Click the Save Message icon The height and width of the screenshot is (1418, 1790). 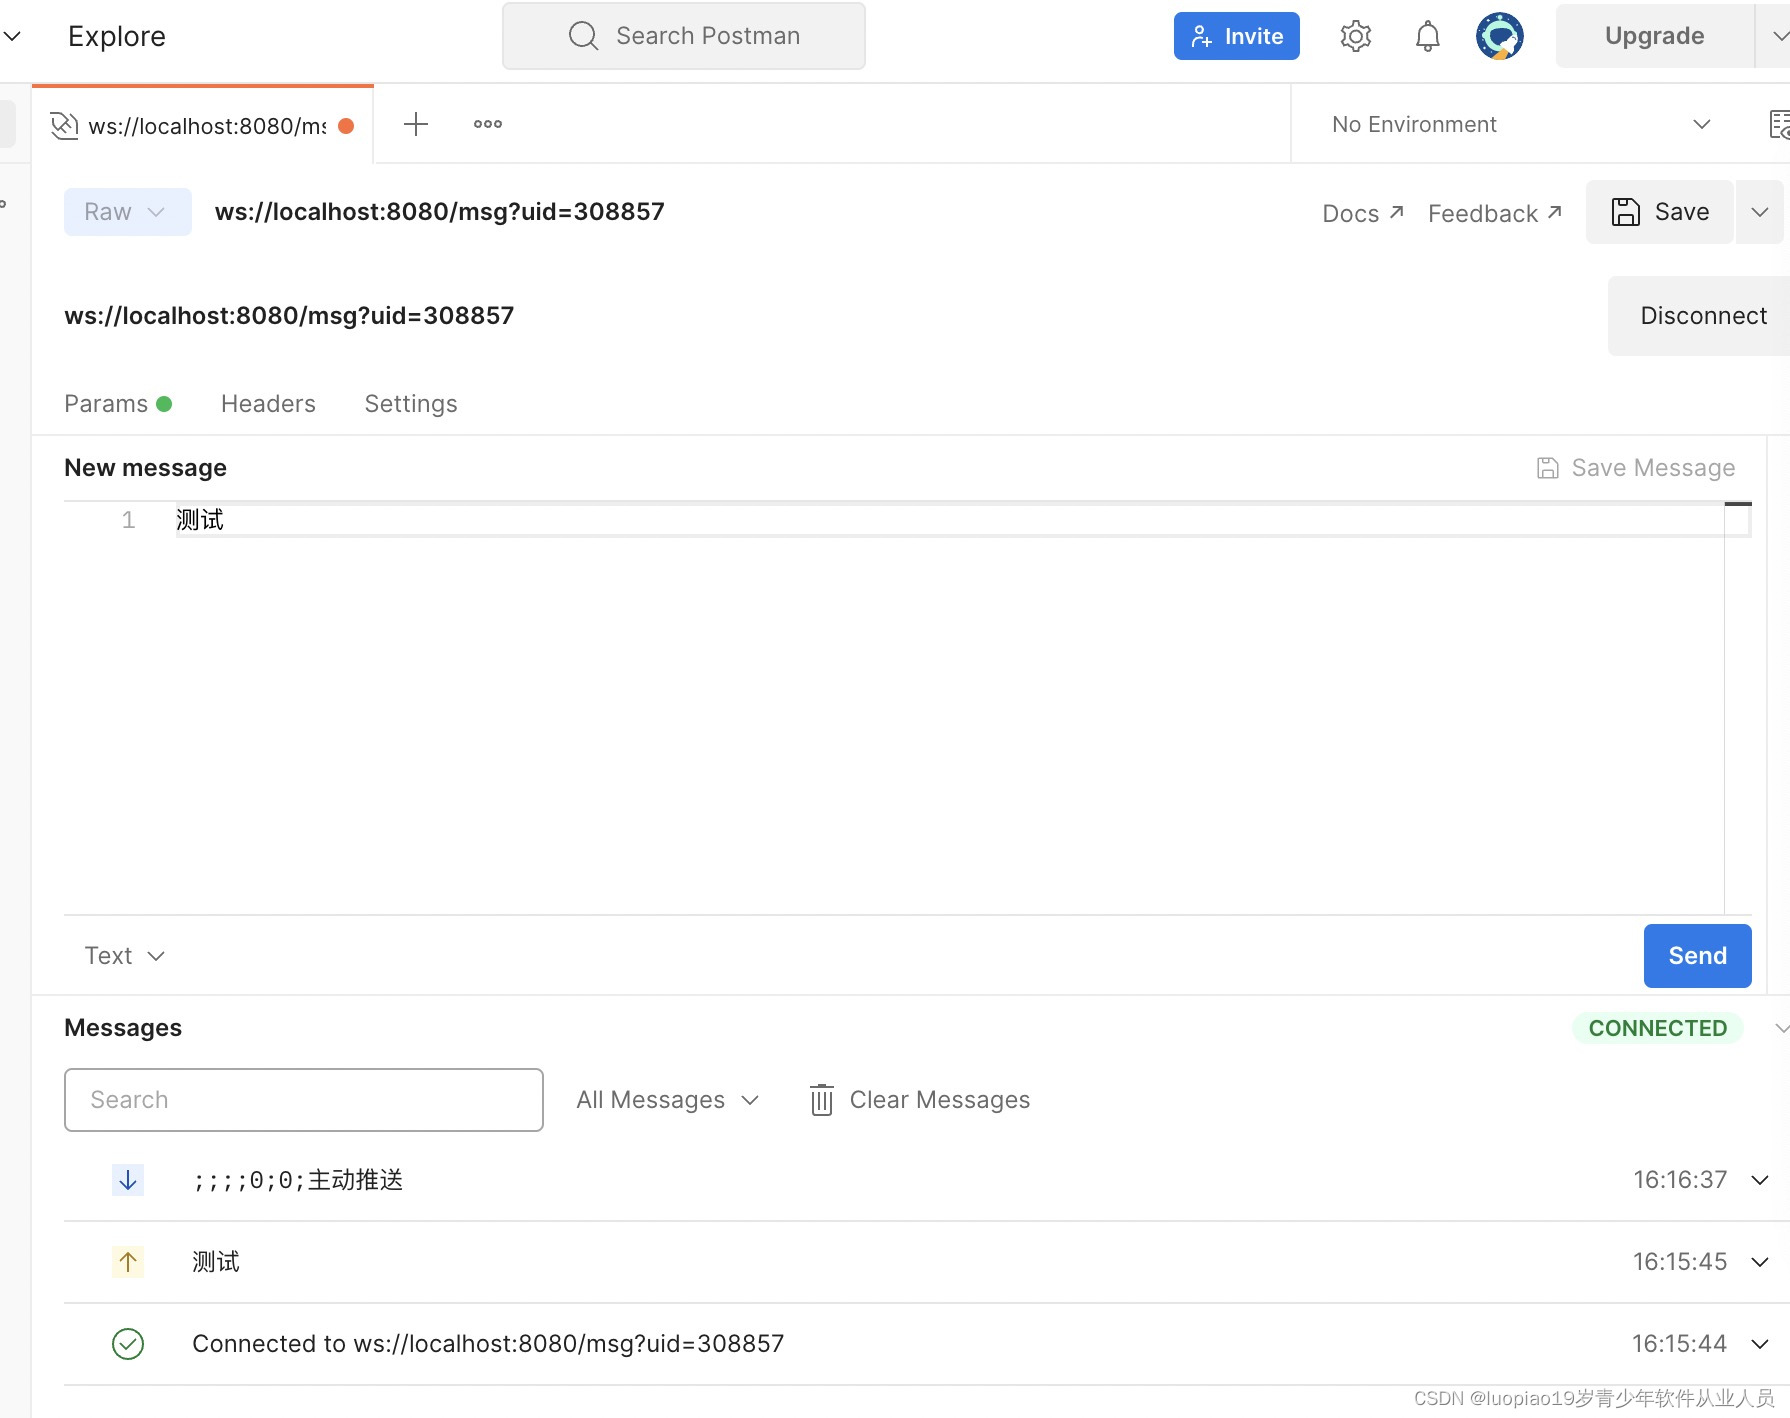1548,467
